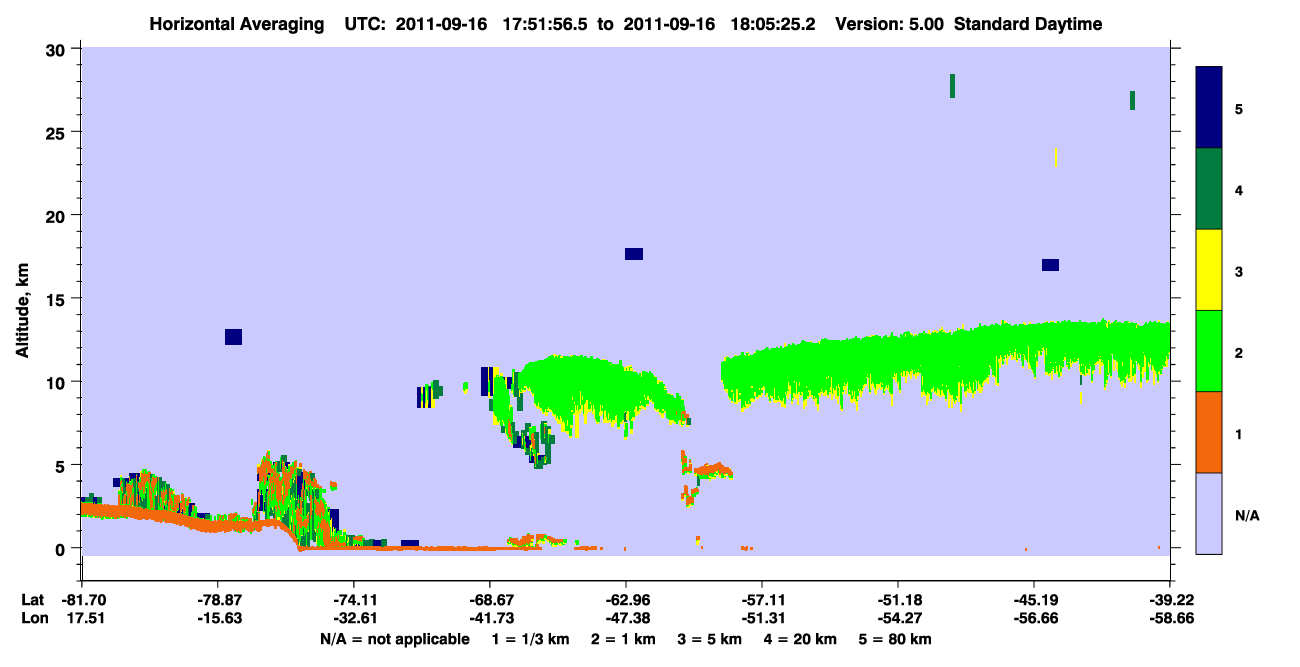1300x667 pixels.
Task: Click the bright green colorbar segment labeled 2
Action: tap(1209, 351)
